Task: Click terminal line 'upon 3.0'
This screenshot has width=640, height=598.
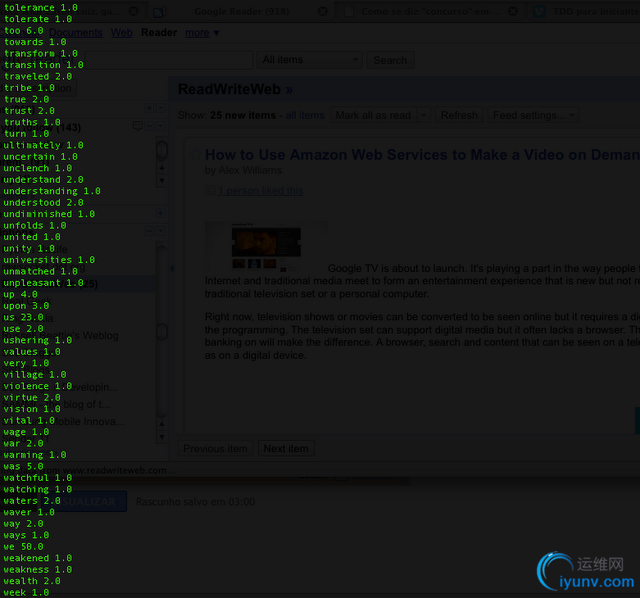Action: [x=26, y=305]
